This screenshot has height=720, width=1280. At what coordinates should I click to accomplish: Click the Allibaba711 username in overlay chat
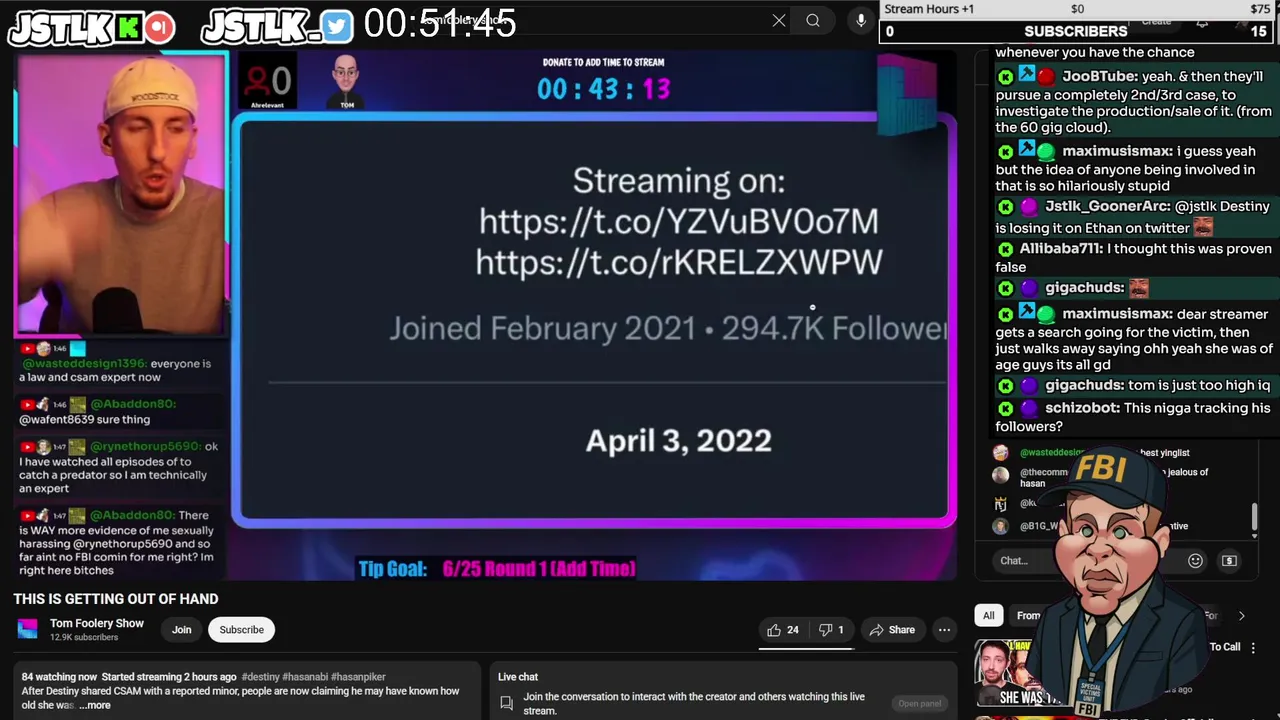1061,249
